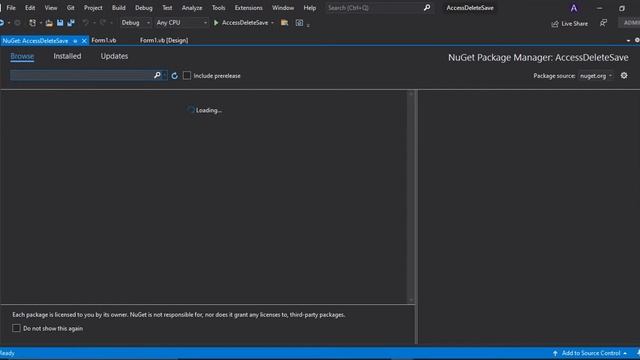
Task: Click the Undo arrow icon
Action: [x=85, y=23]
